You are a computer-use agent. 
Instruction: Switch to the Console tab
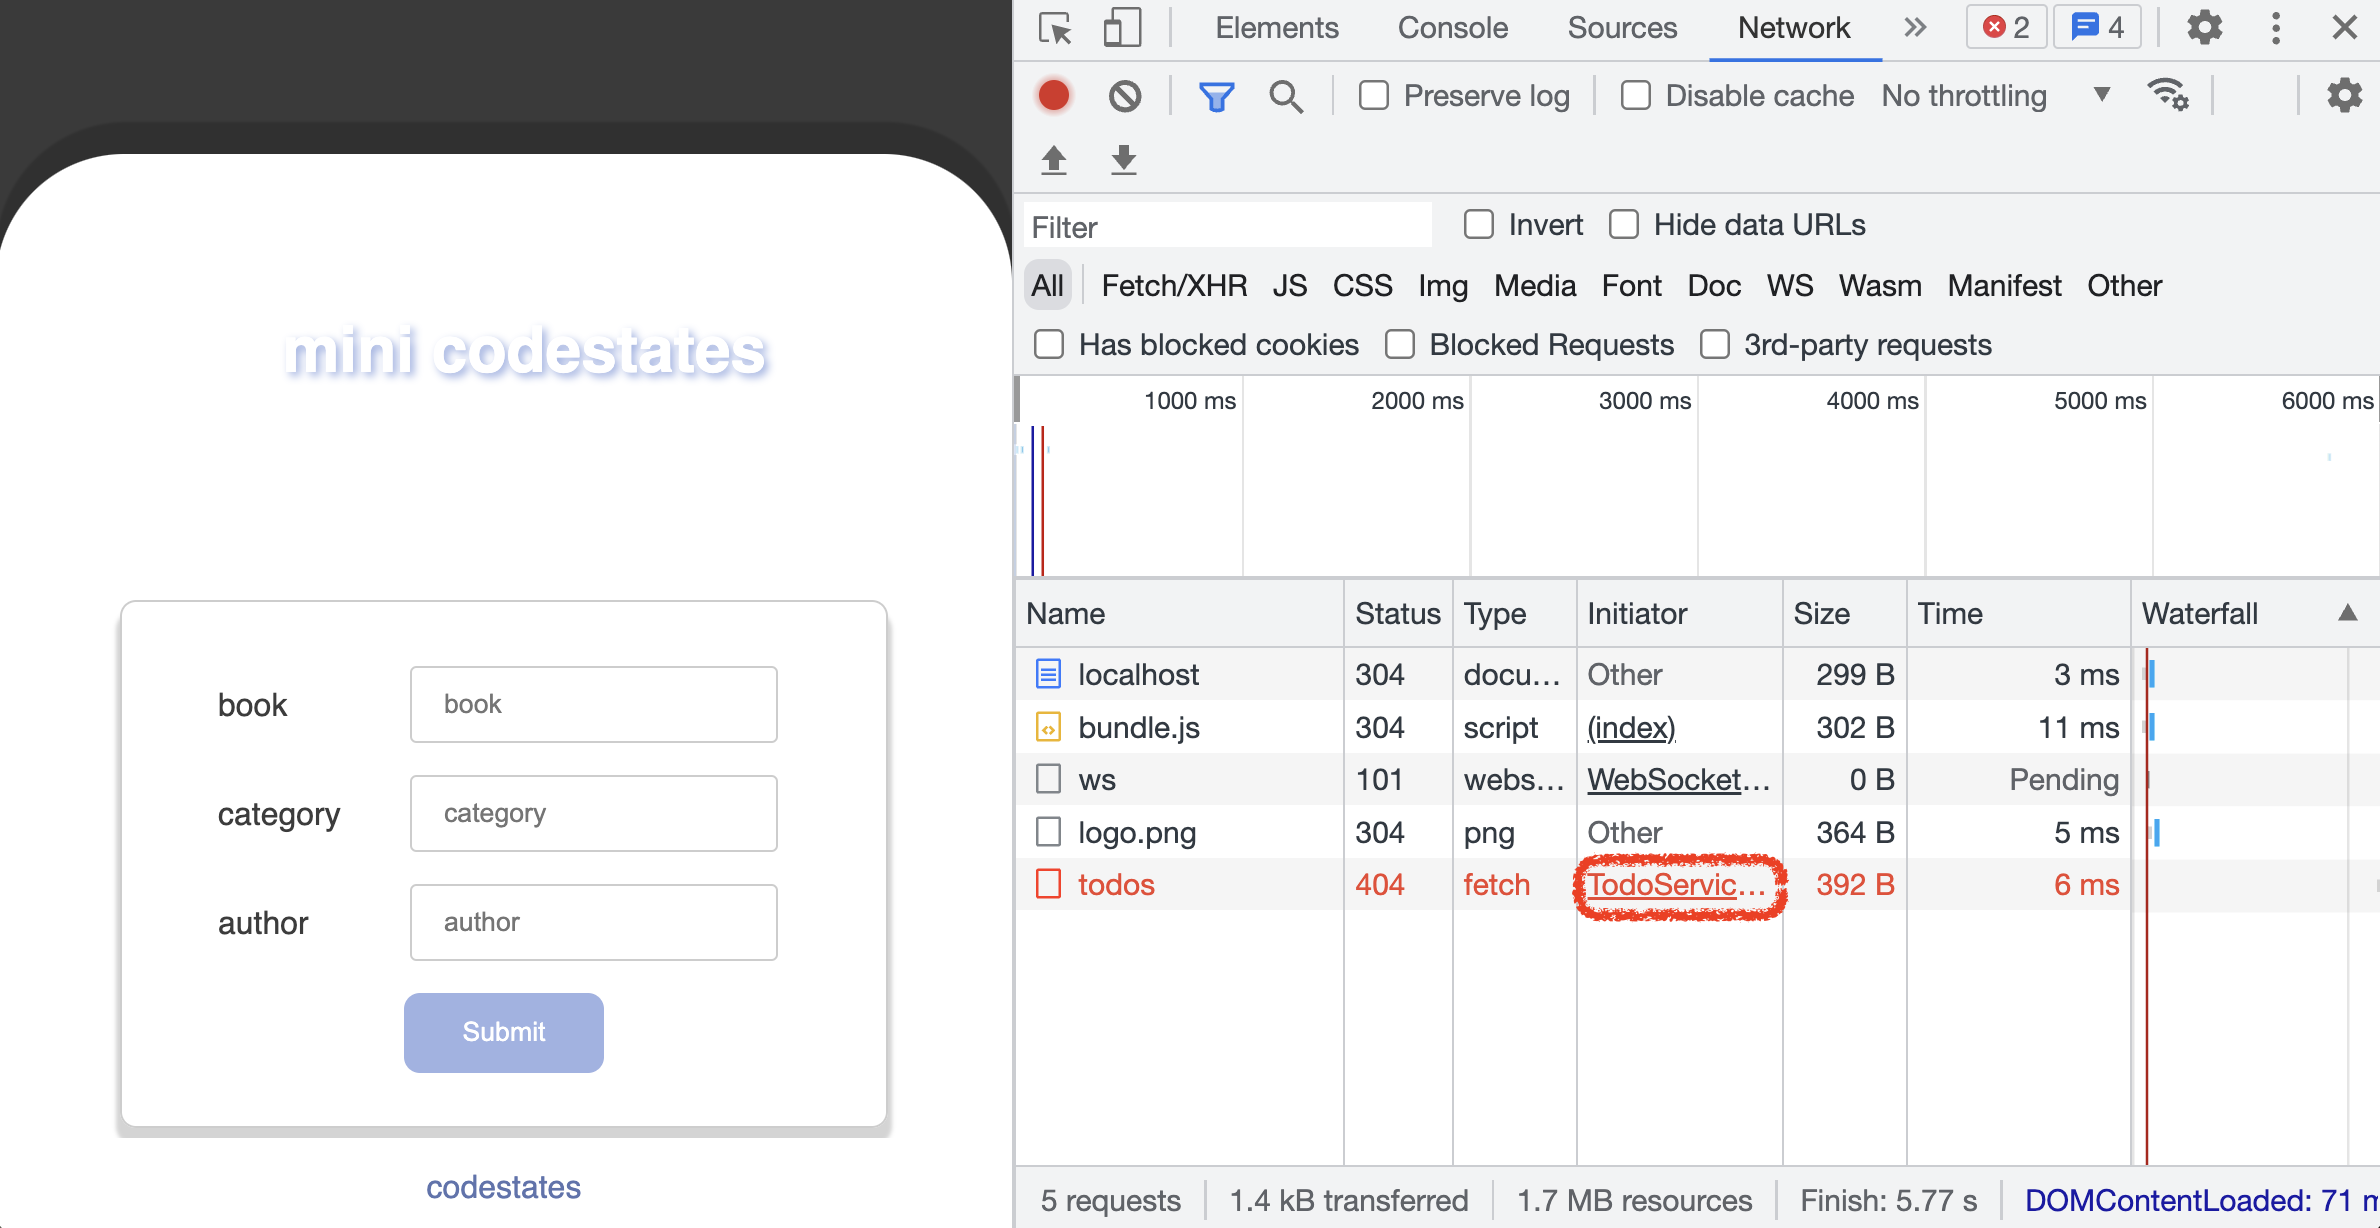coord(1452,28)
